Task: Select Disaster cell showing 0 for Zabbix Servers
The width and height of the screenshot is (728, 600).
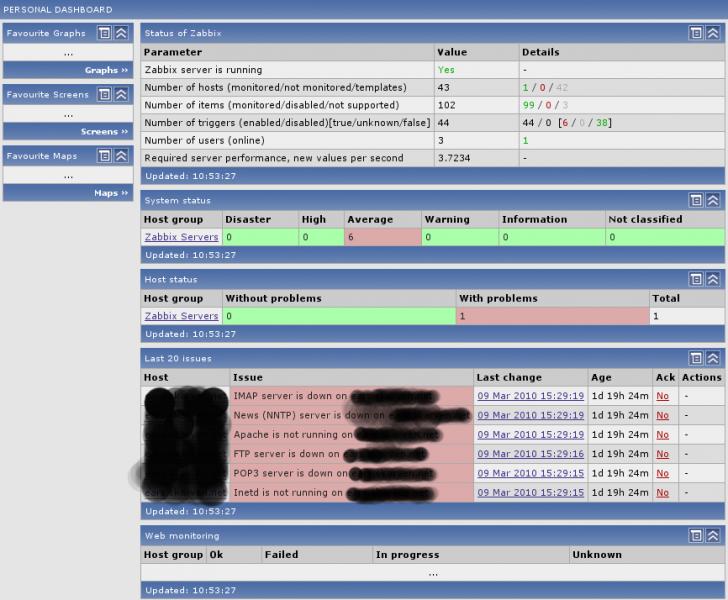Action: pyautogui.click(x=260, y=237)
